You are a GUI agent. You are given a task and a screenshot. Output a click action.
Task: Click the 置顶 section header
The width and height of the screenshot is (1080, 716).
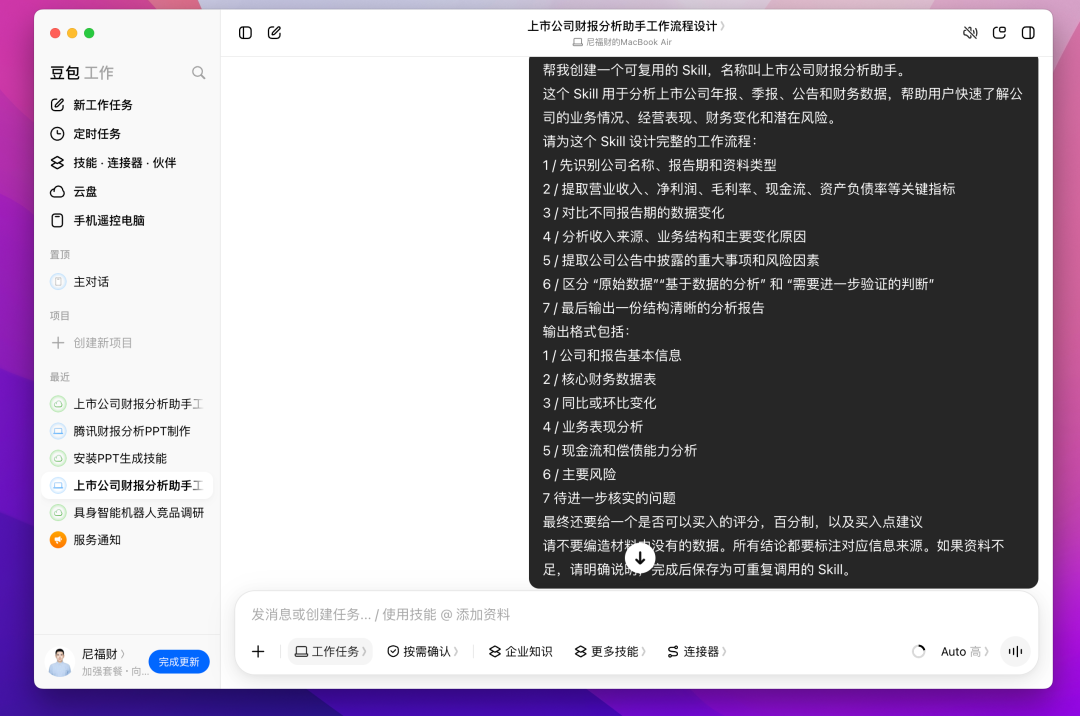click(60, 254)
